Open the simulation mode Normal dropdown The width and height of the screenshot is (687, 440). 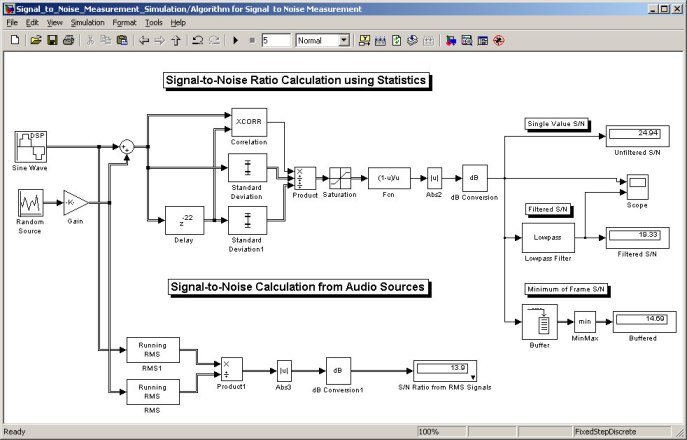point(323,40)
